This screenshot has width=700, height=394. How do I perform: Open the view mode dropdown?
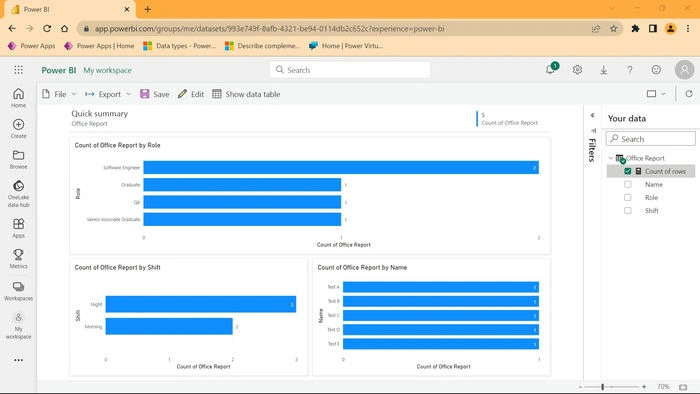(x=656, y=94)
